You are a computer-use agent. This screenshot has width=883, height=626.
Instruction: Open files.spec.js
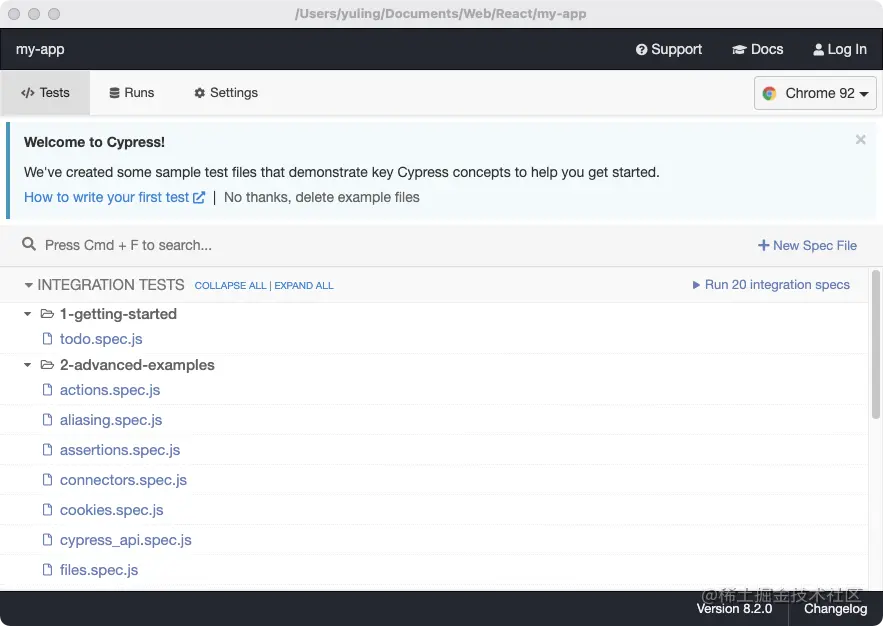coord(99,570)
